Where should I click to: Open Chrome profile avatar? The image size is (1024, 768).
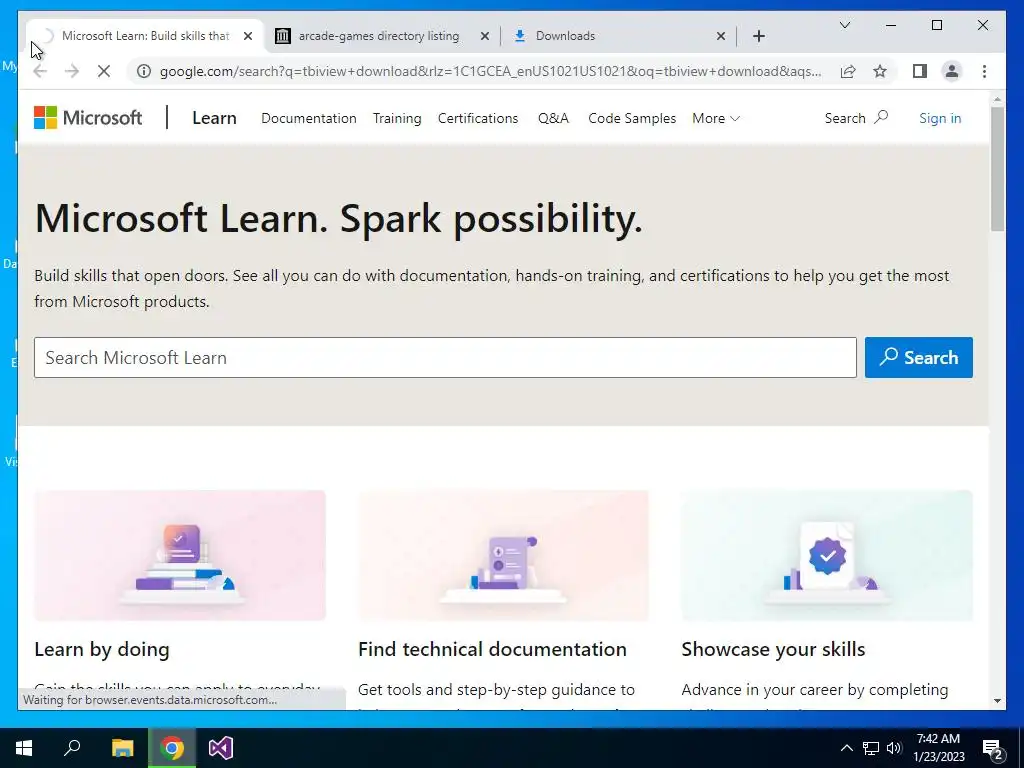[x=952, y=71]
